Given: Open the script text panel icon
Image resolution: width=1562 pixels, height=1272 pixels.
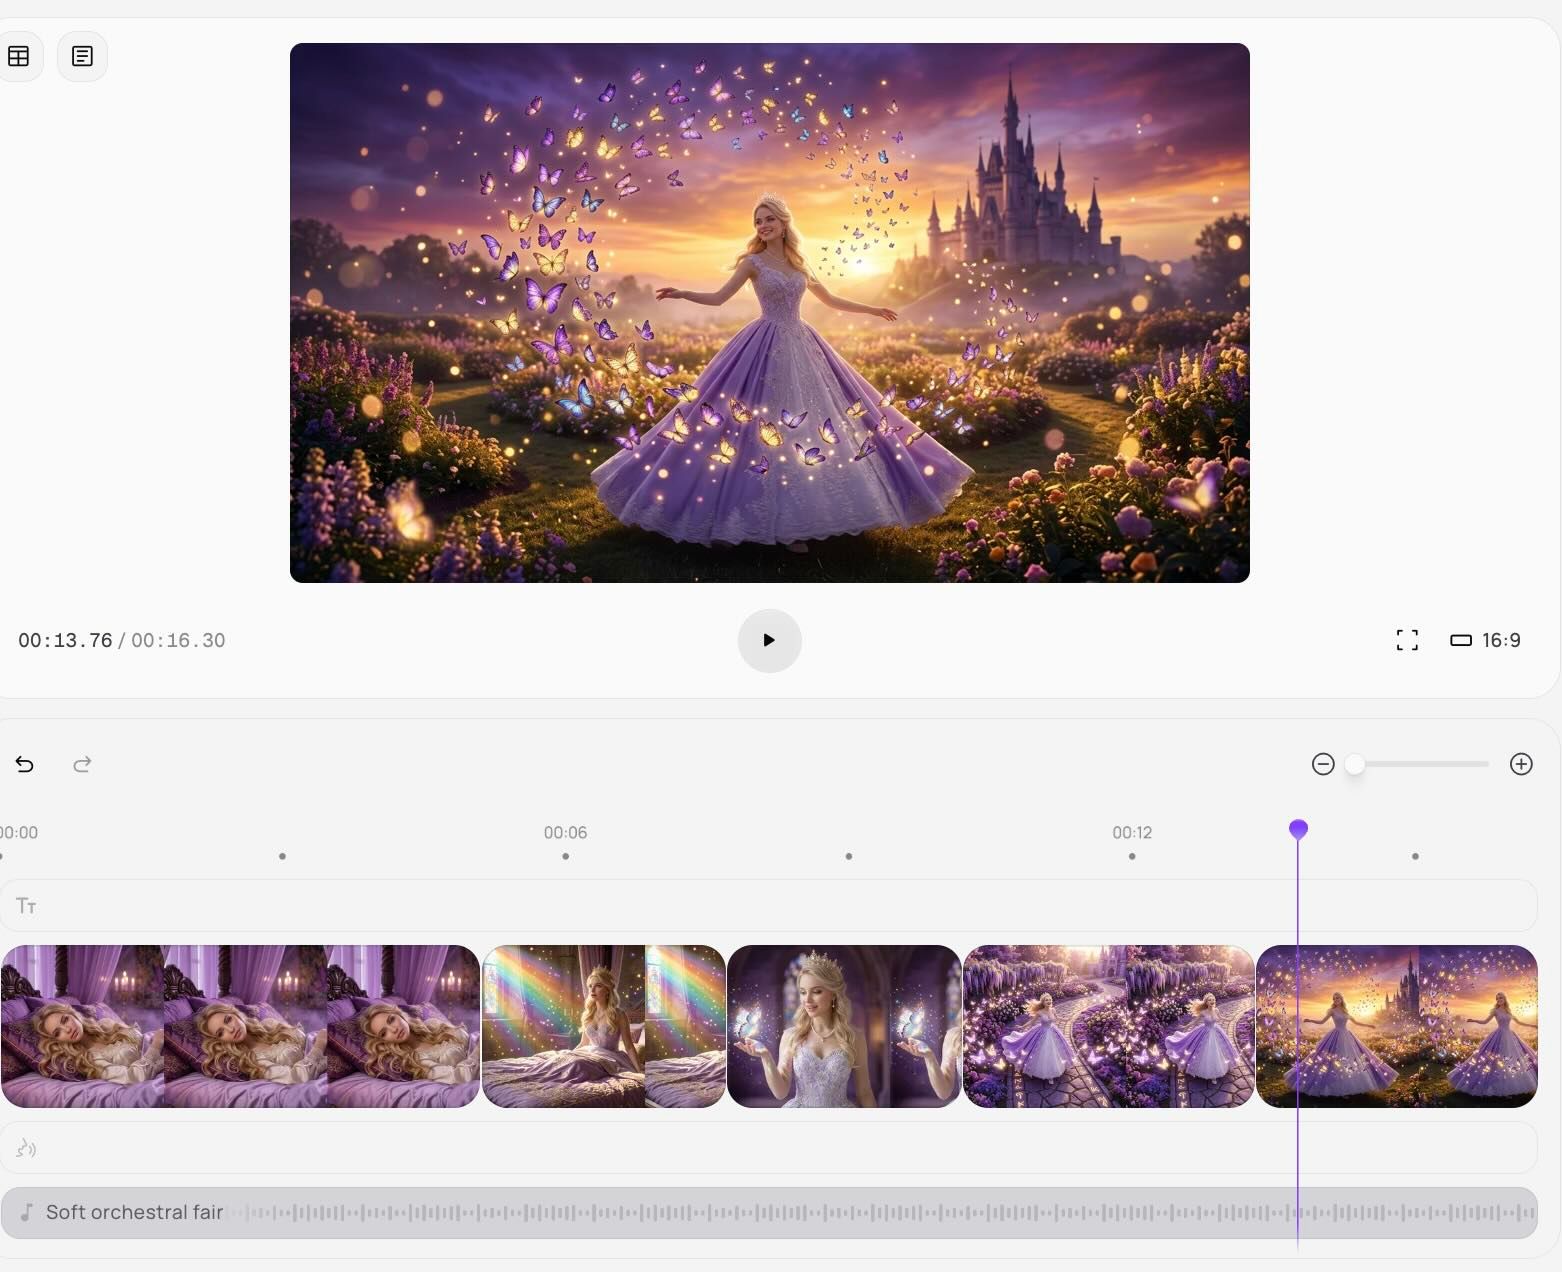Looking at the screenshot, I should click(82, 56).
